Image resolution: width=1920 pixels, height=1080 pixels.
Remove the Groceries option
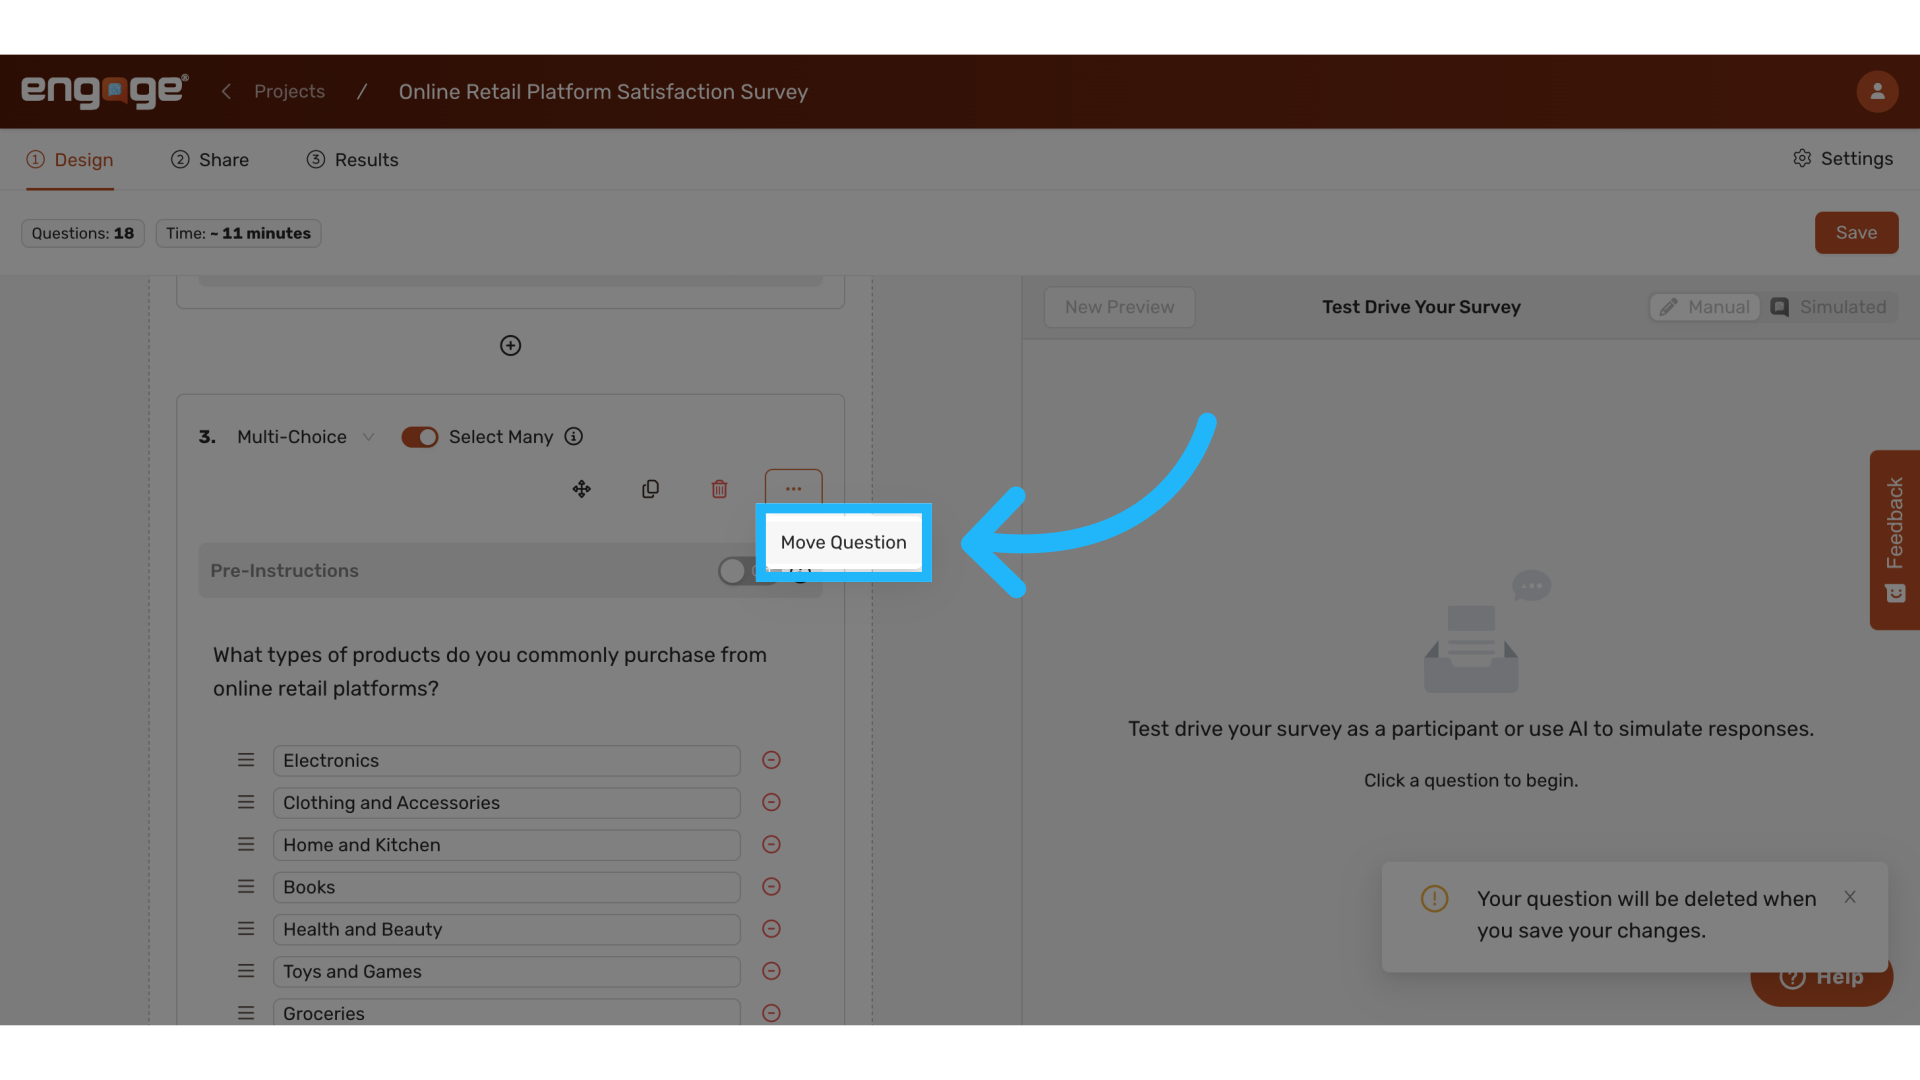tap(771, 1013)
